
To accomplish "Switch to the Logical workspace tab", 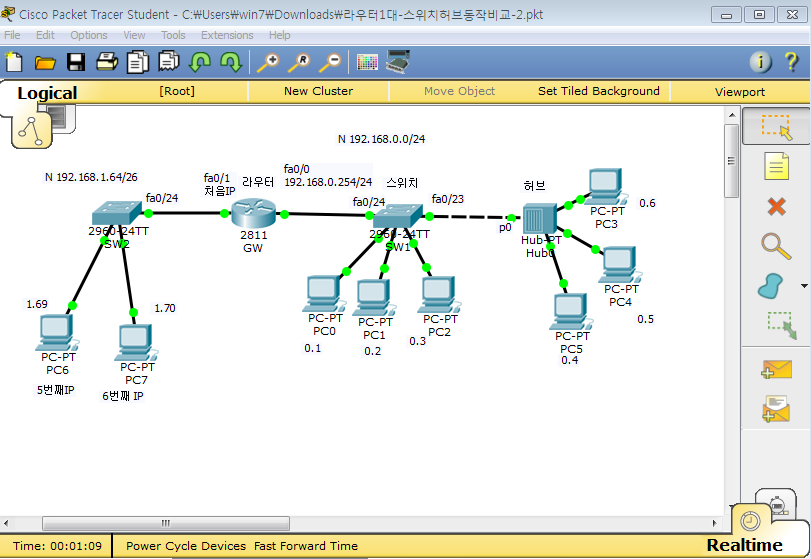I will click(x=47, y=93).
